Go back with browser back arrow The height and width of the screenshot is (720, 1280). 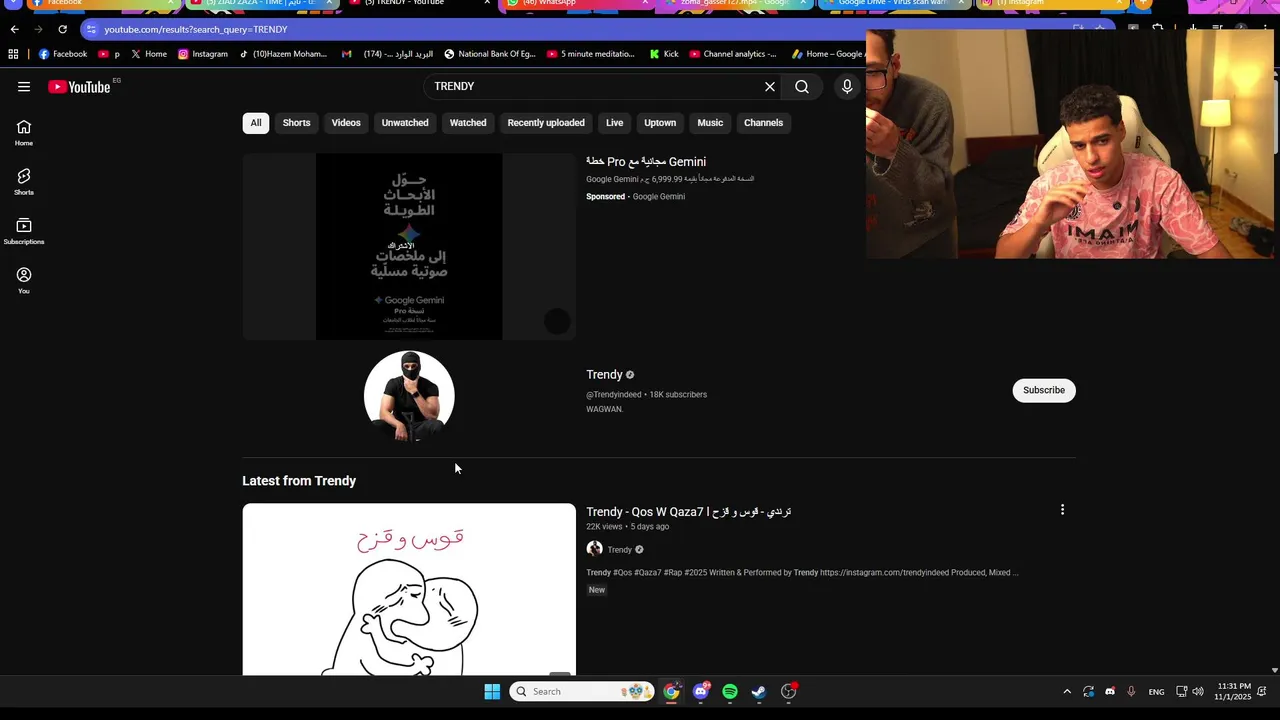coord(14,30)
